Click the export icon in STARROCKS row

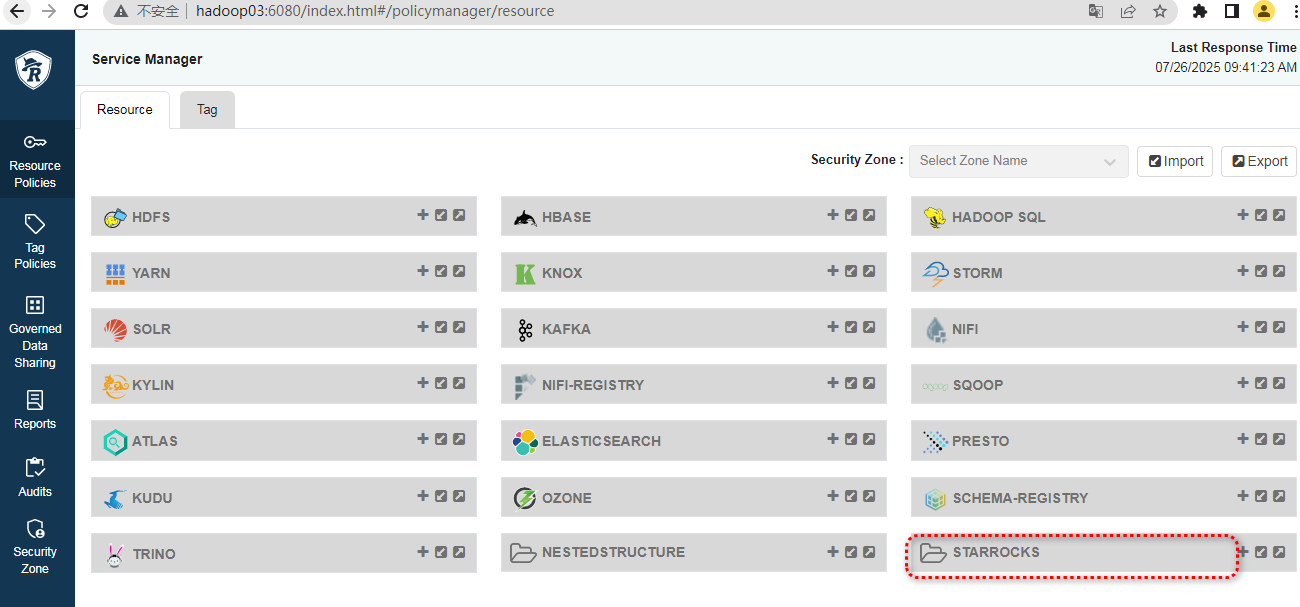pyautogui.click(x=1279, y=551)
